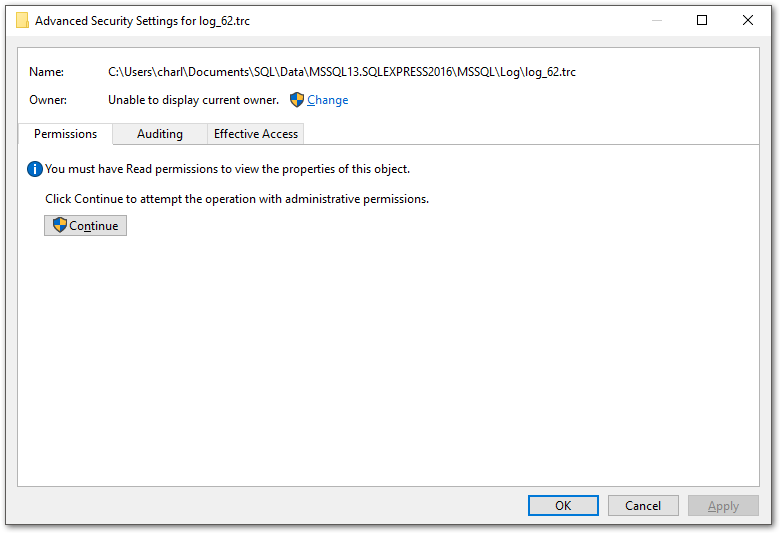Click the greyed-out Apply button
The height and width of the screenshot is (534, 781).
(x=723, y=506)
